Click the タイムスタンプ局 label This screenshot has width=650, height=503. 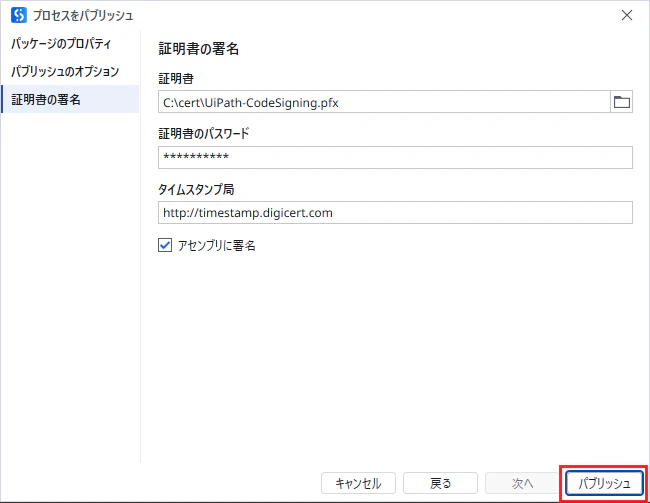tap(196, 190)
